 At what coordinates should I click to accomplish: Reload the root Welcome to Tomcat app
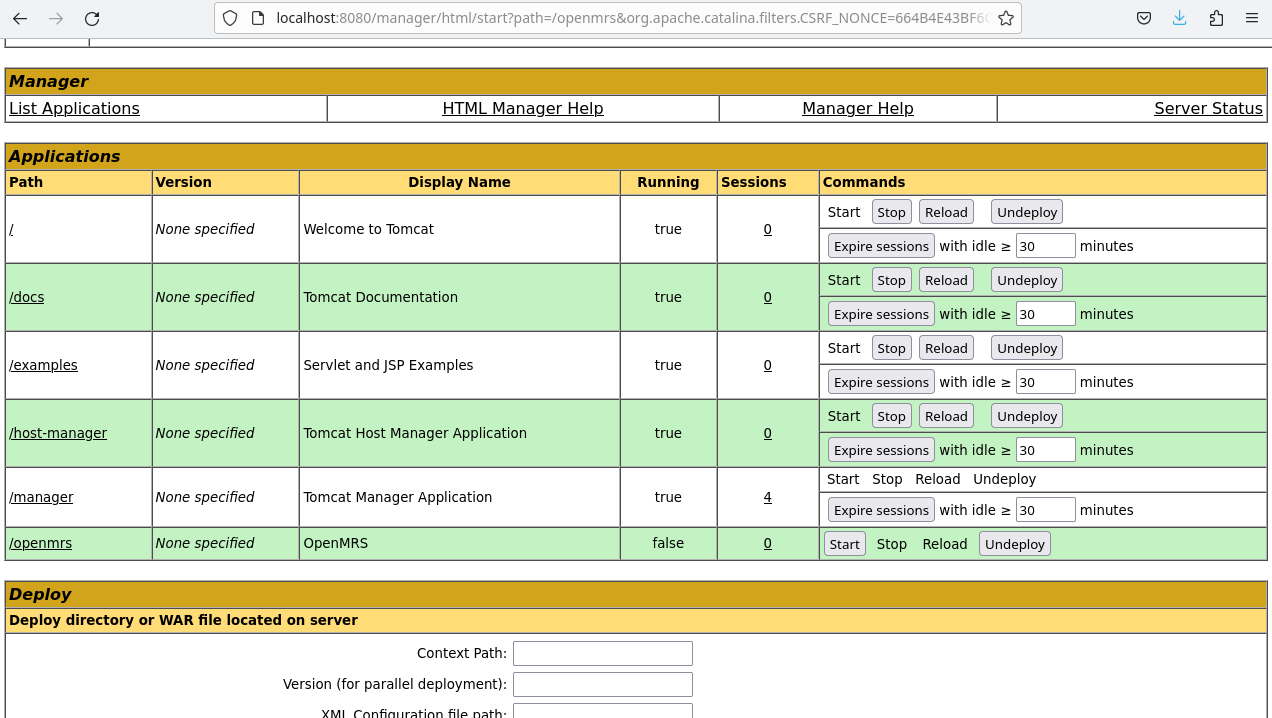(946, 212)
